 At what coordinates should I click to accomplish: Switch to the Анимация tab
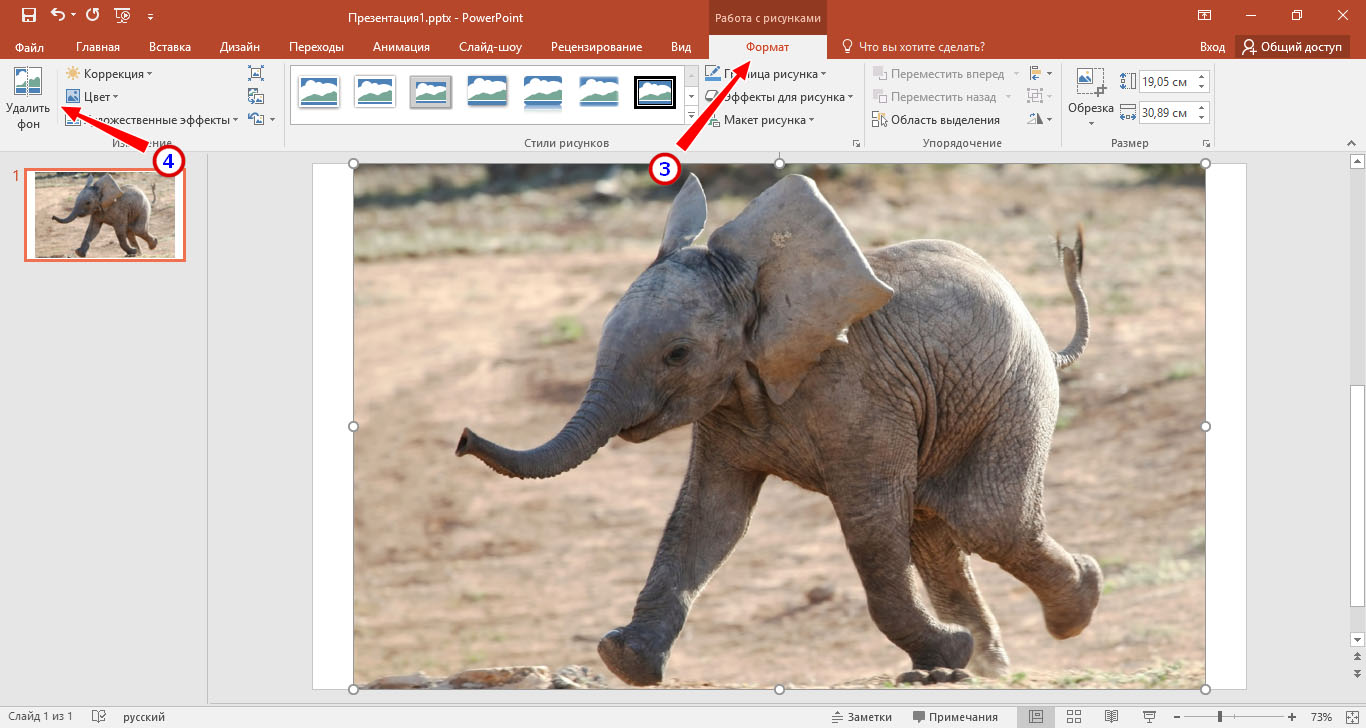click(x=401, y=47)
